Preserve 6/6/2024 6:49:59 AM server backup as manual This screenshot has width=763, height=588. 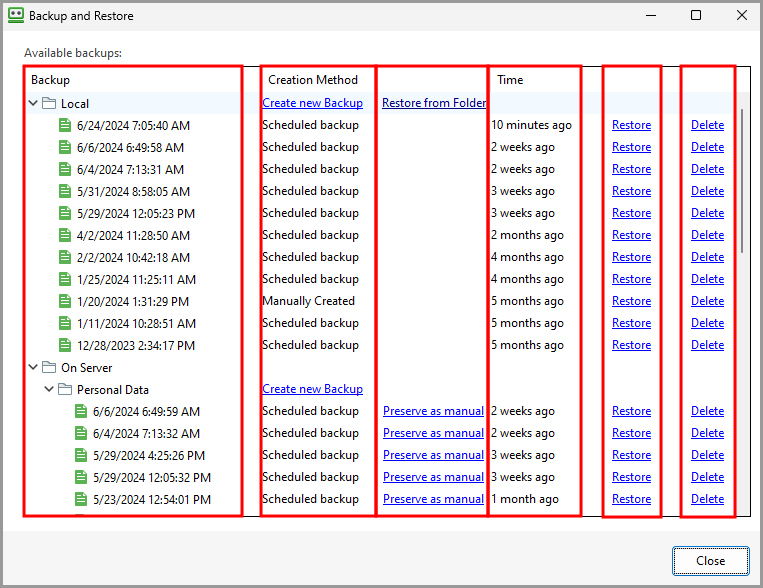point(433,411)
